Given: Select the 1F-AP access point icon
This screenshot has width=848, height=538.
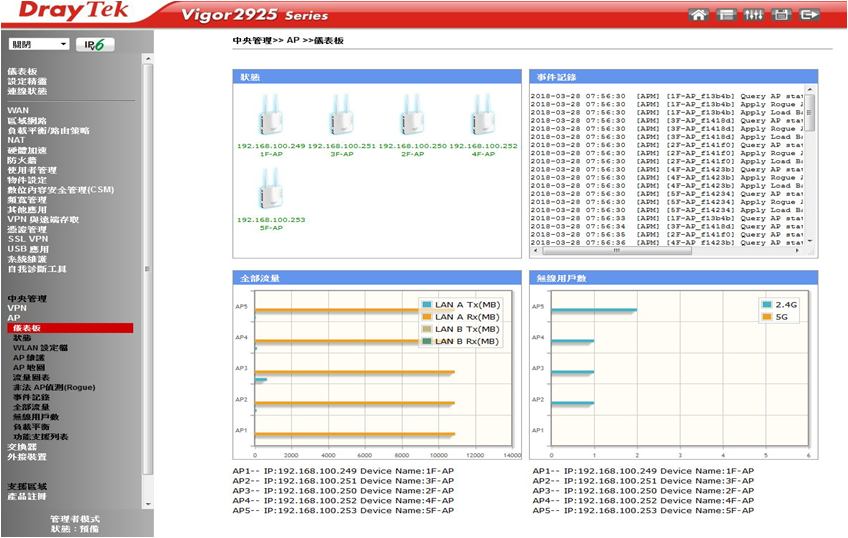Looking at the screenshot, I should coord(270,117).
